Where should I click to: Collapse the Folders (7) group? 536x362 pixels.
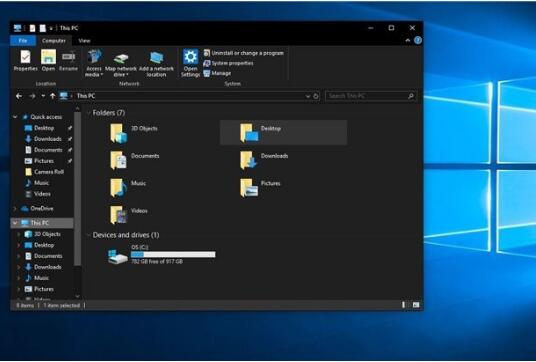pyautogui.click(x=88, y=113)
